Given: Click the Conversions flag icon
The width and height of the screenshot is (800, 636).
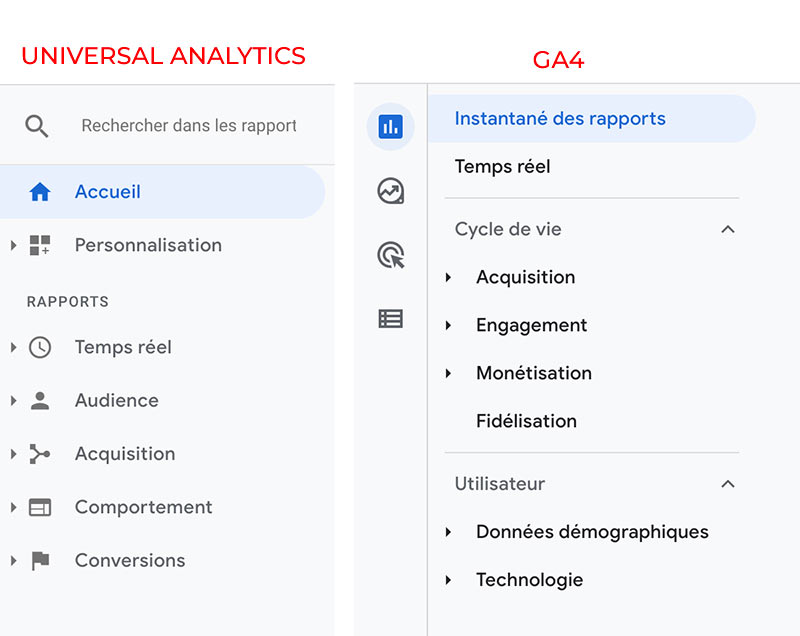Looking at the screenshot, I should click(x=40, y=561).
